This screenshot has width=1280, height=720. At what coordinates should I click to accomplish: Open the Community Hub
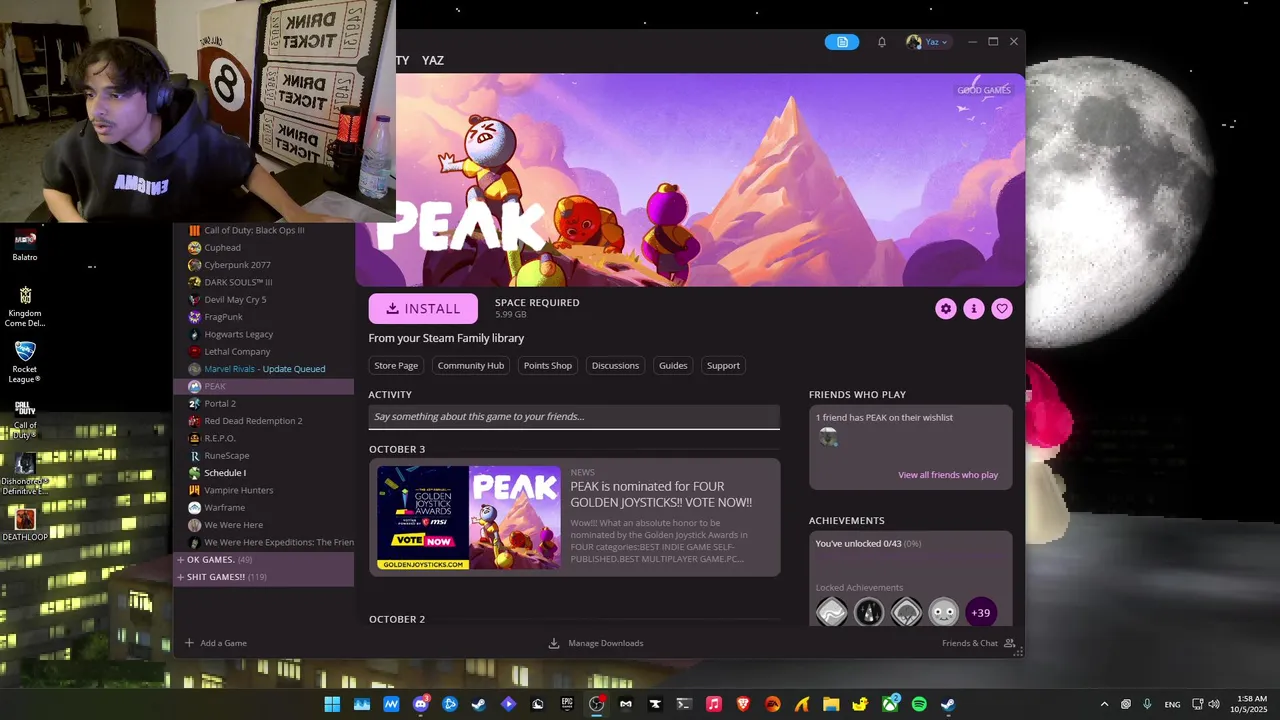[x=471, y=365]
